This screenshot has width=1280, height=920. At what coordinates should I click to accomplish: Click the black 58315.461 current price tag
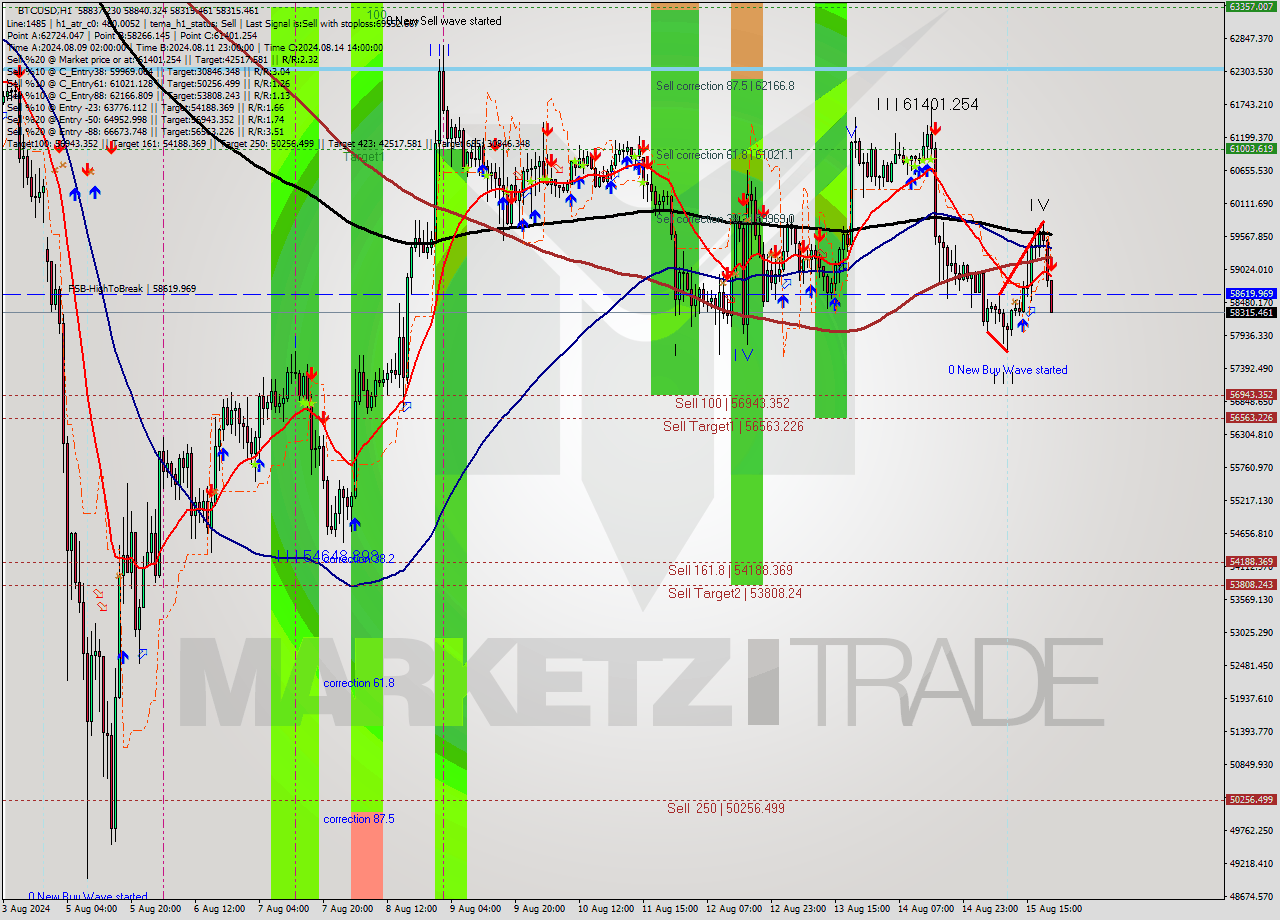coord(1250,312)
